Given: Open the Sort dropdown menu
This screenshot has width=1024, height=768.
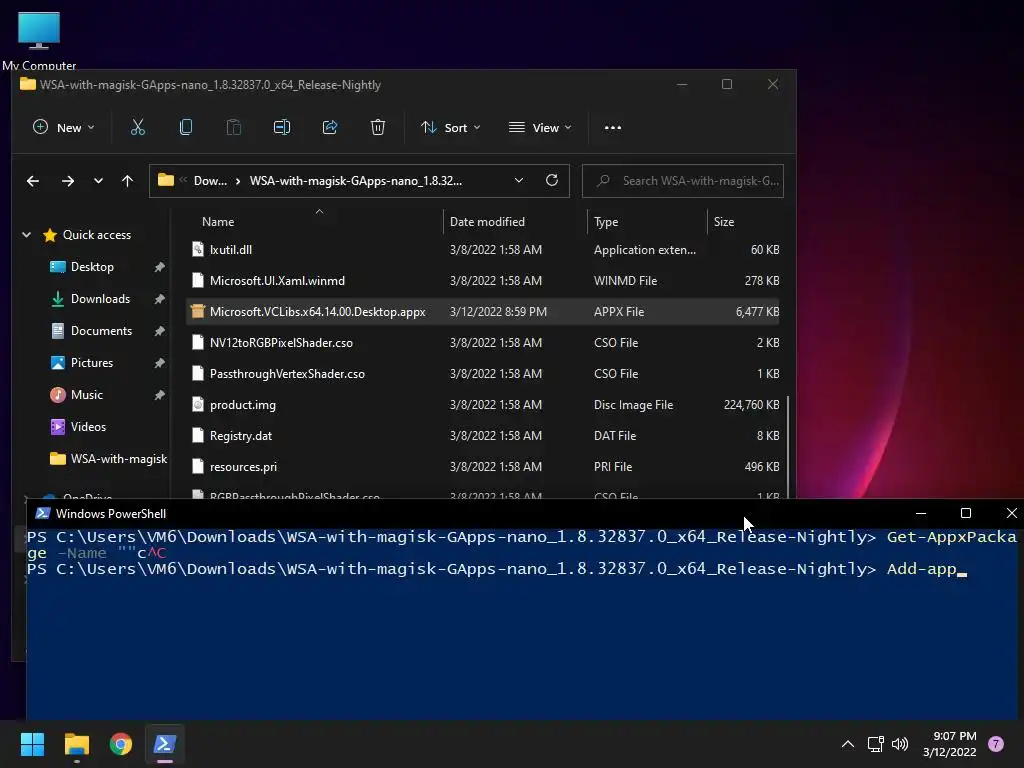Looking at the screenshot, I should click(x=451, y=127).
